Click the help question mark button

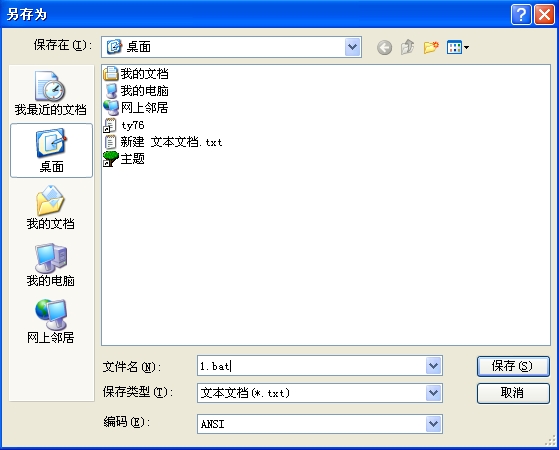[521, 15]
